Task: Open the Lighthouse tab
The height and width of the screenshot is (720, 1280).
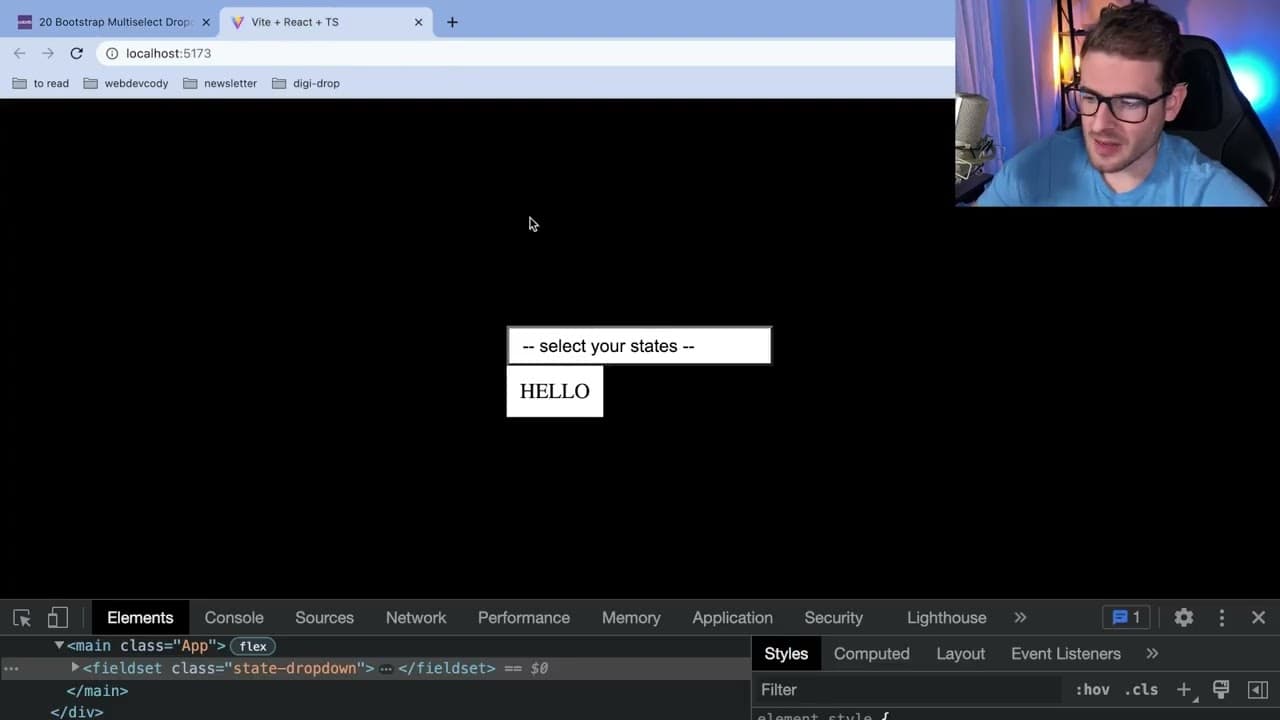Action: tap(946, 618)
